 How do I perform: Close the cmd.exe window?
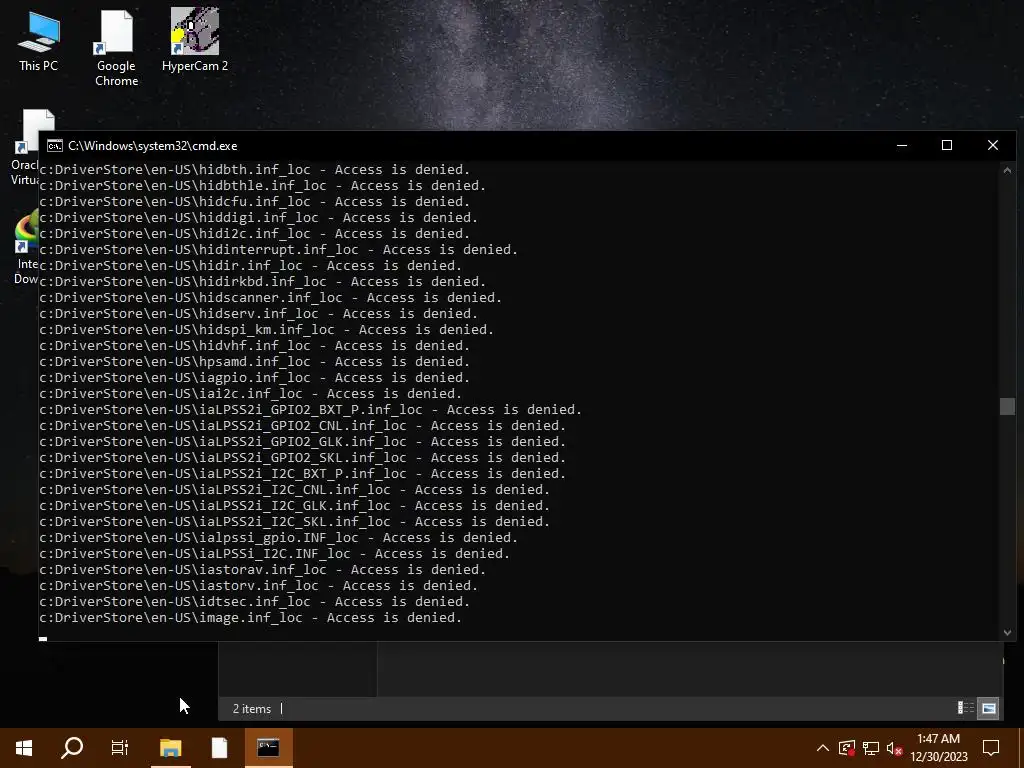[x=993, y=145]
